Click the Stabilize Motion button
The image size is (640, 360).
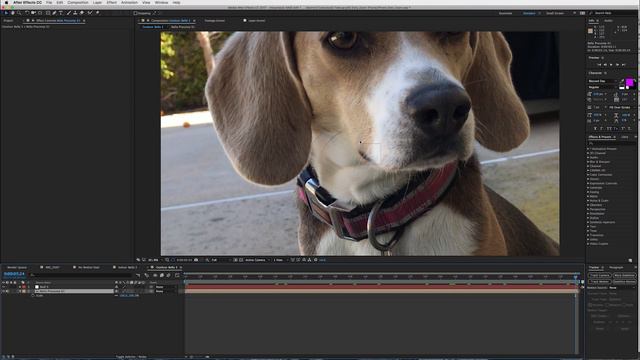coord(624,282)
